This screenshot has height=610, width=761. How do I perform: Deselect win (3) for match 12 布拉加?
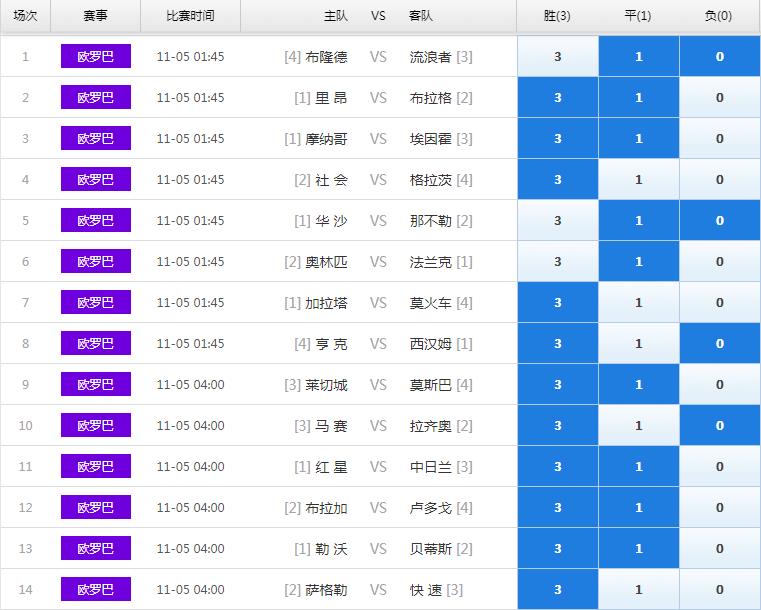point(558,508)
